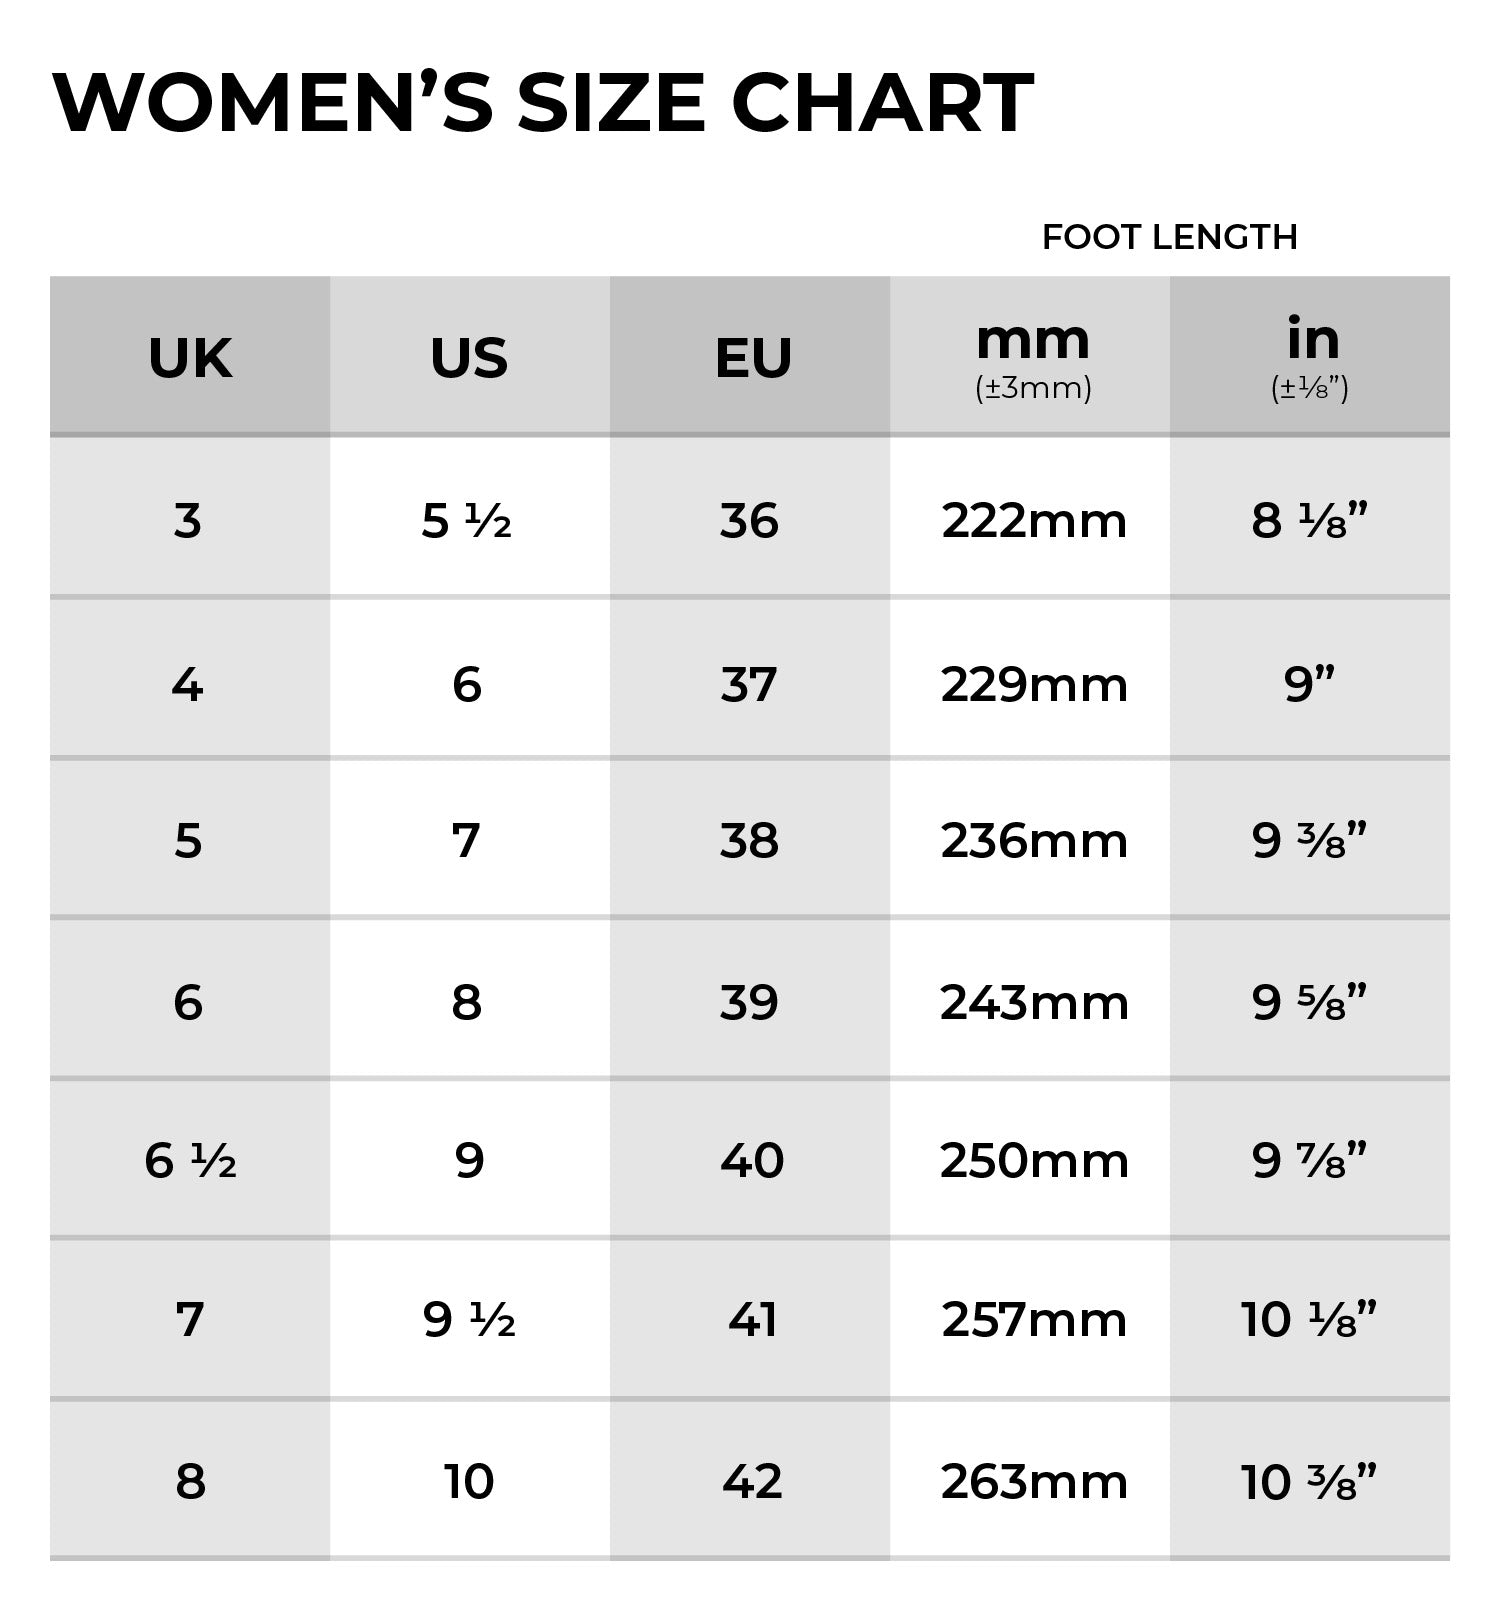
Task: Click the US size 9 ½ cell
Action: click(x=469, y=1320)
